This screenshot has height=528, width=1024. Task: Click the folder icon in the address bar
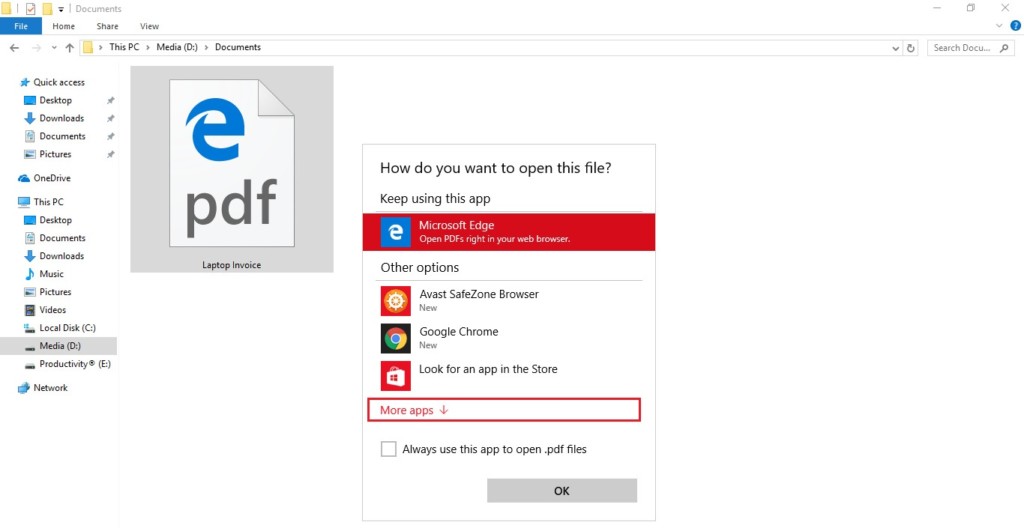(88, 47)
